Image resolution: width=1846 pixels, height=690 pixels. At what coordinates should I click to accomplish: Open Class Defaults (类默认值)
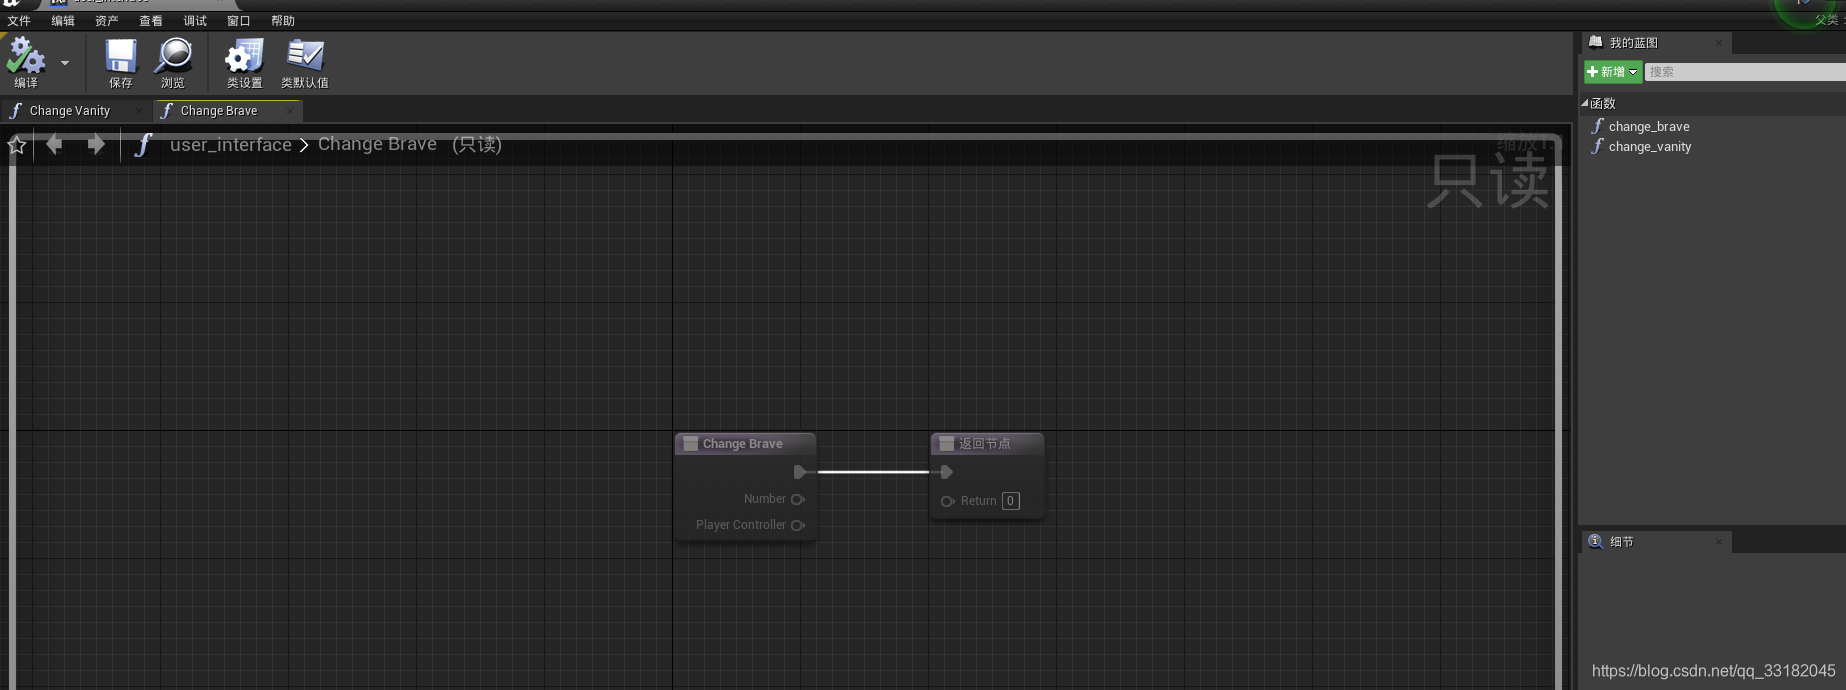coord(305,56)
